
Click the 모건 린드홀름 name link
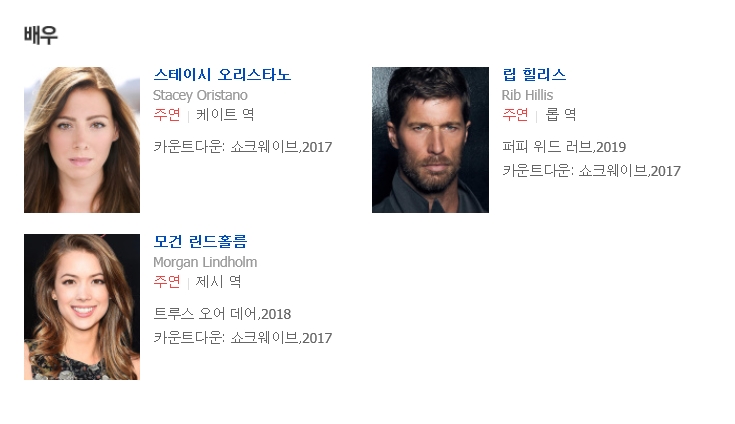[x=200, y=242]
